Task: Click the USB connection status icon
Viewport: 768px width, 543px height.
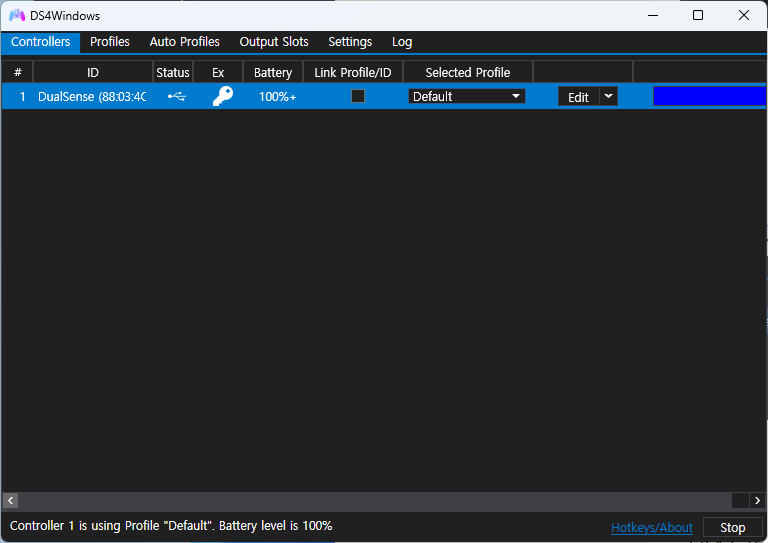Action: pyautogui.click(x=177, y=96)
